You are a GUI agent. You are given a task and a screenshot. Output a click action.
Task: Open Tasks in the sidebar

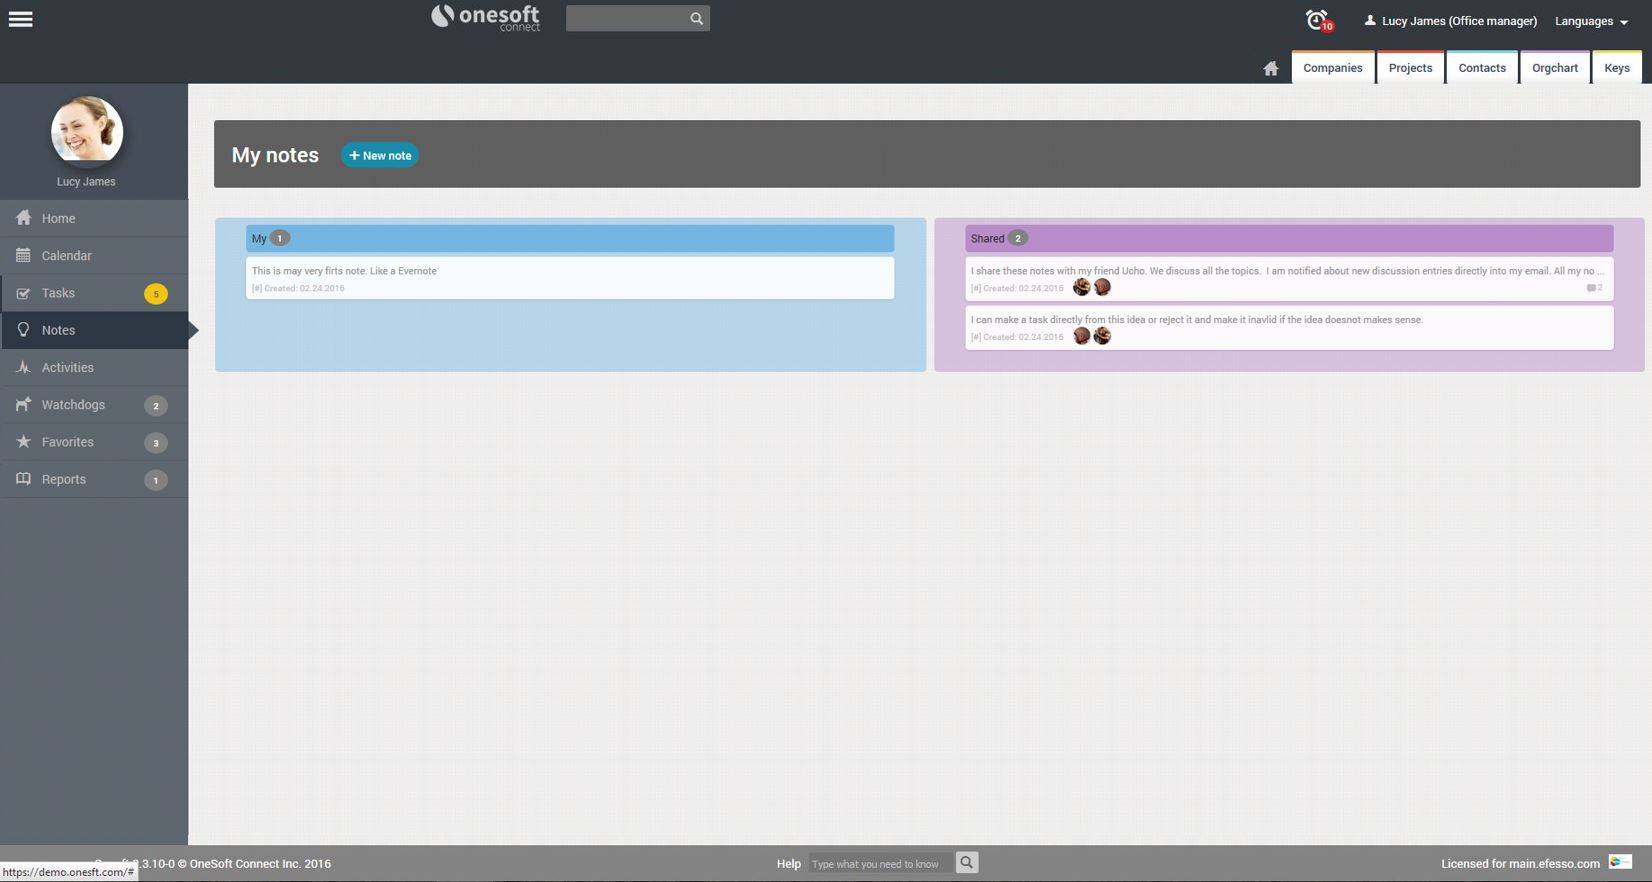94,293
